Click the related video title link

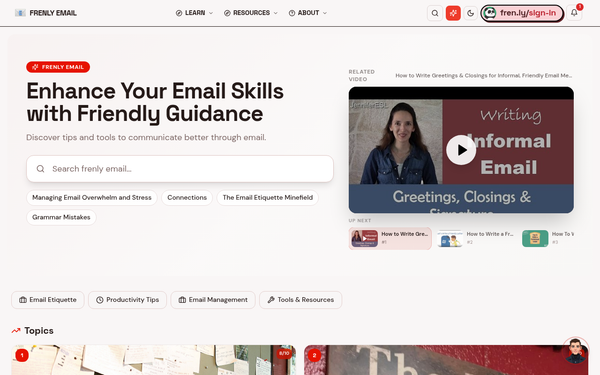point(484,76)
